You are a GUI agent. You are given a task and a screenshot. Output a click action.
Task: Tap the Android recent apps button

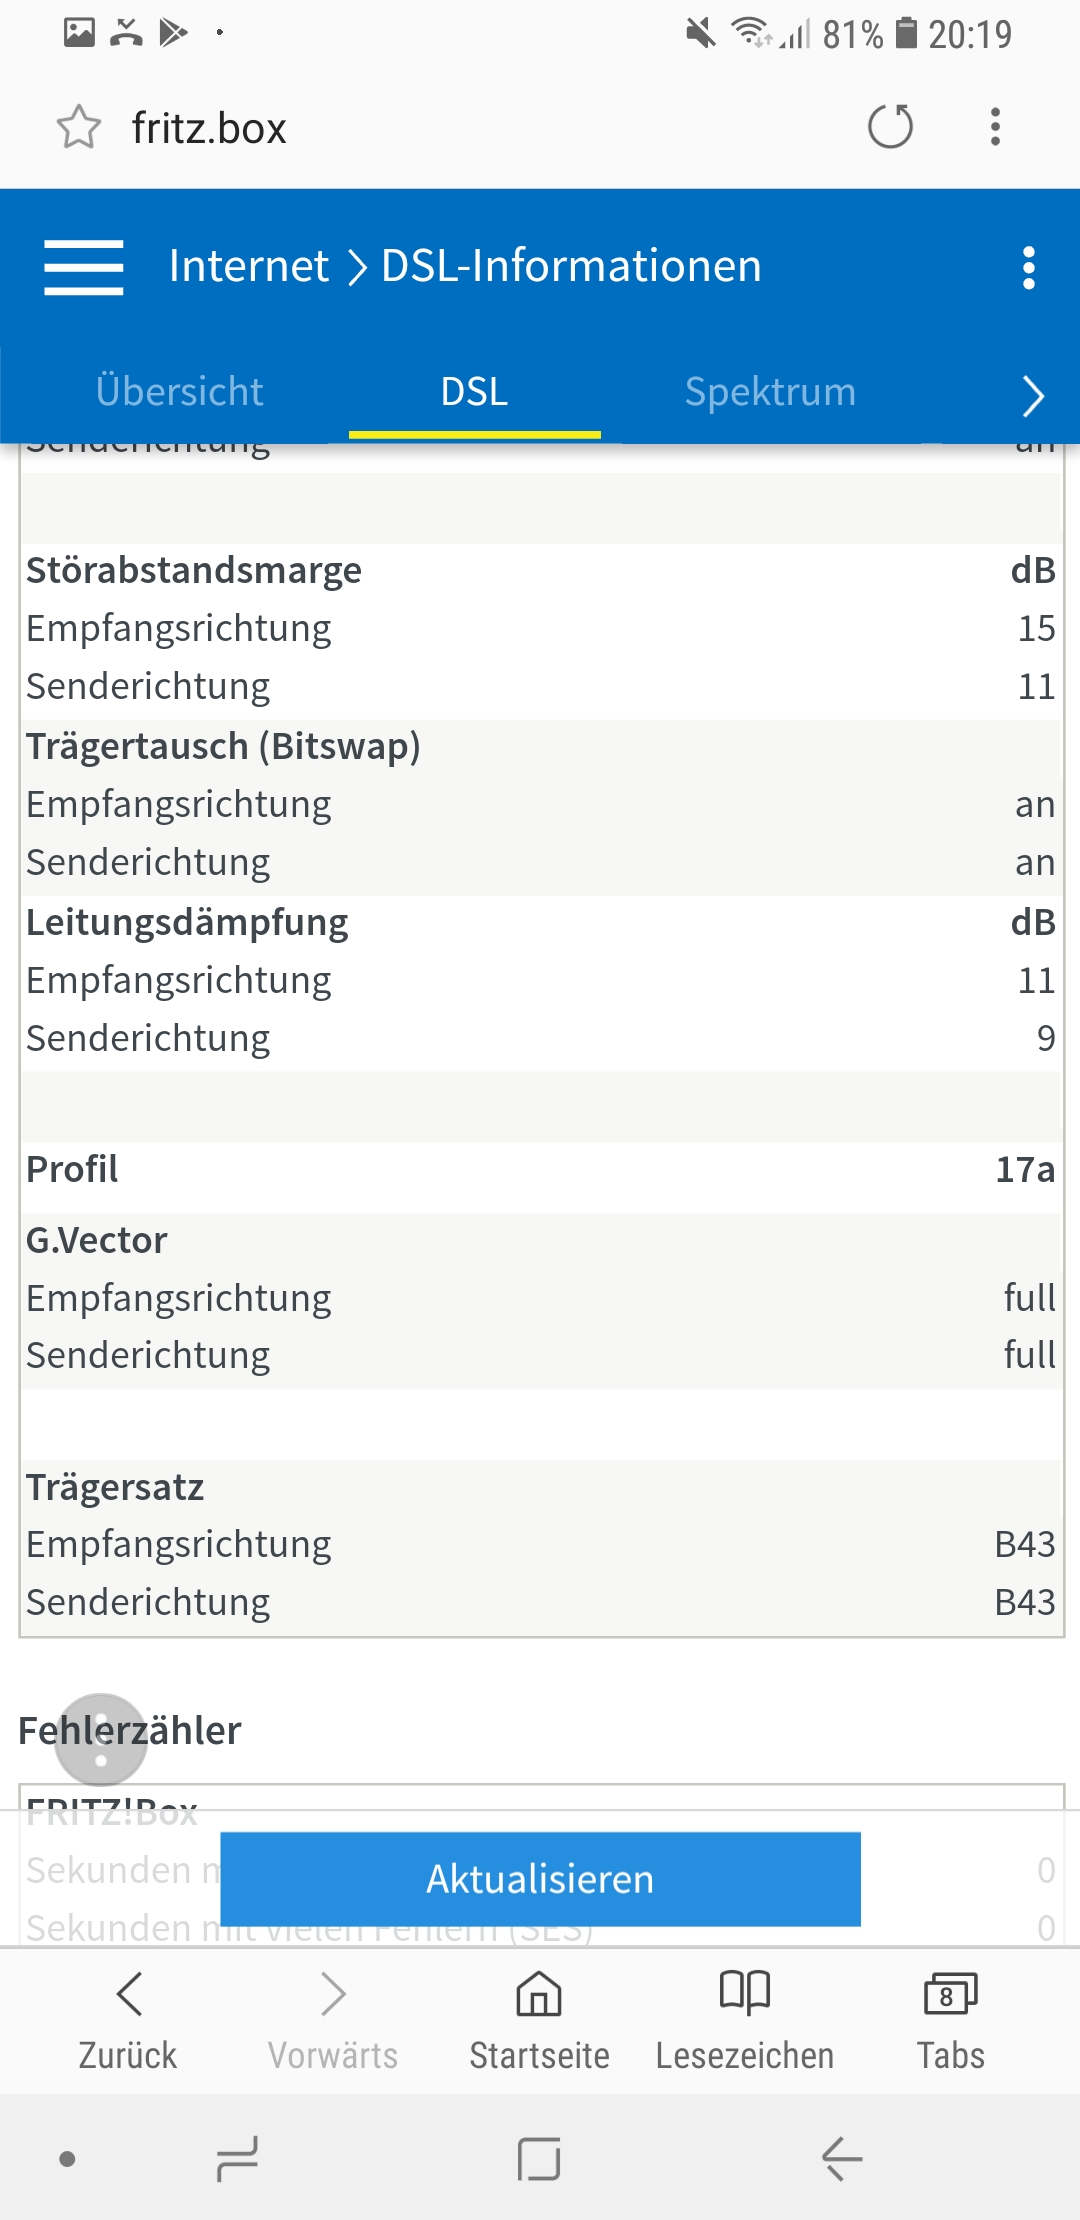pyautogui.click(x=237, y=2159)
